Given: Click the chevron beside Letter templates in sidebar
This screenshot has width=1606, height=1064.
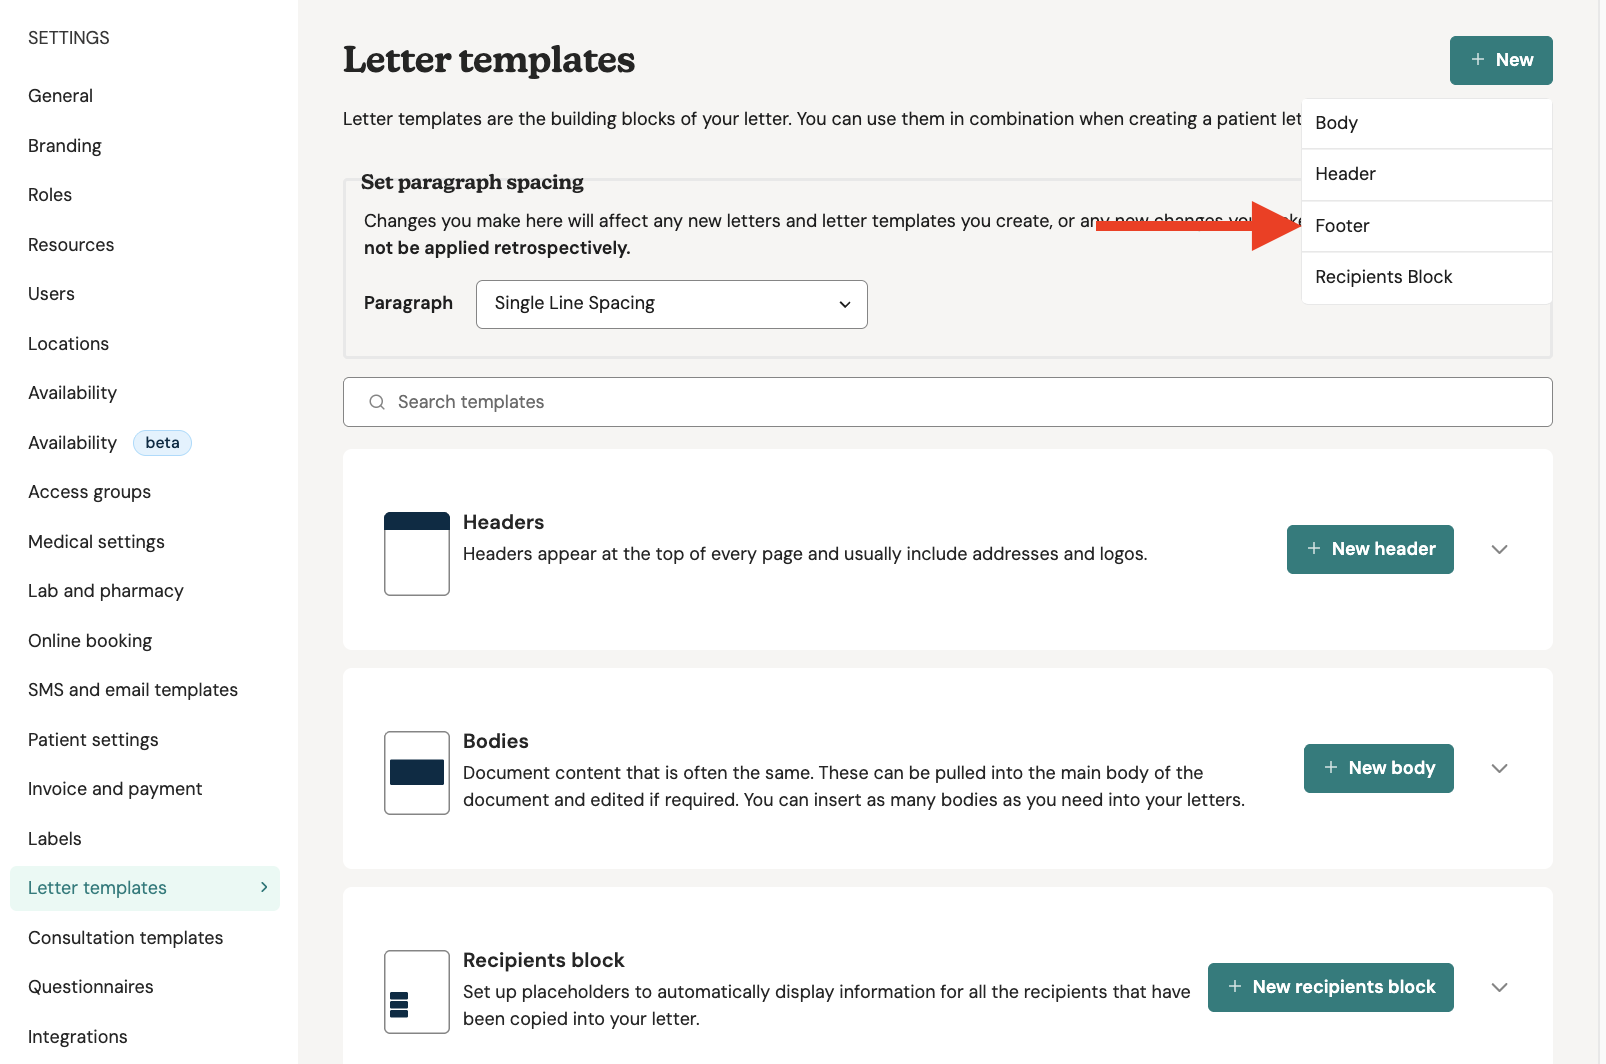Looking at the screenshot, I should point(264,887).
